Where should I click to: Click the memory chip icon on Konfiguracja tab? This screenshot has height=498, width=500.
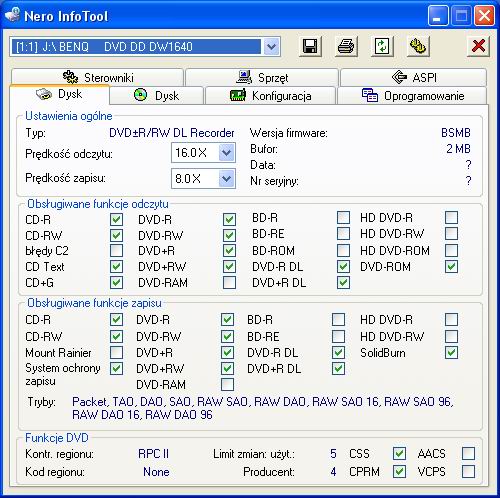[238, 95]
